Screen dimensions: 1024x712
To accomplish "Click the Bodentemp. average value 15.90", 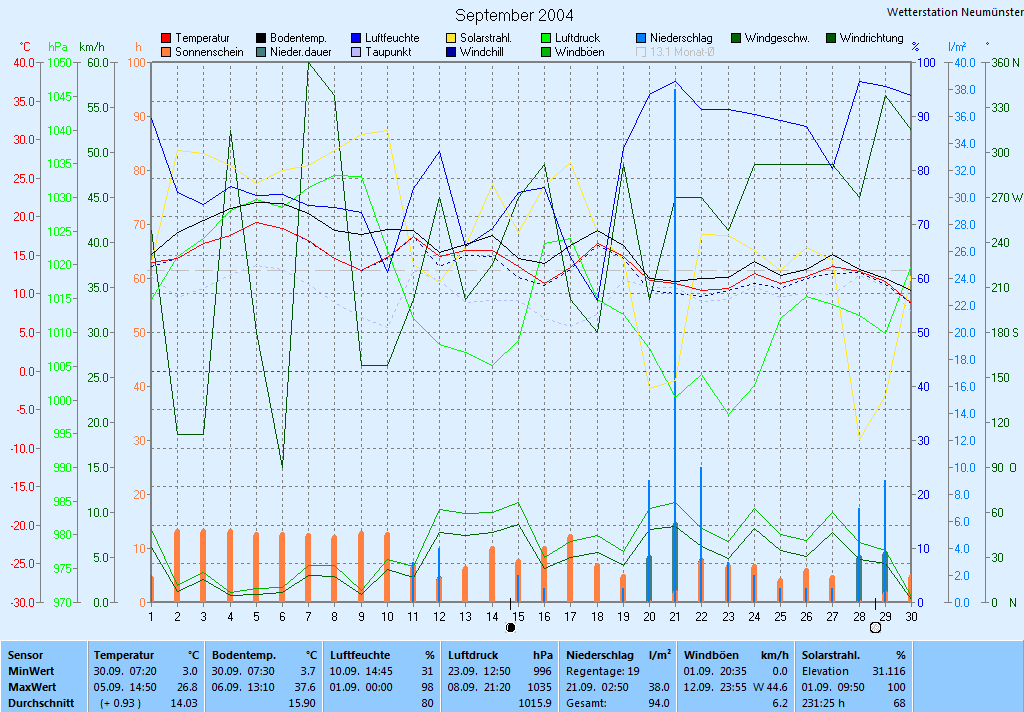I will tap(302, 704).
